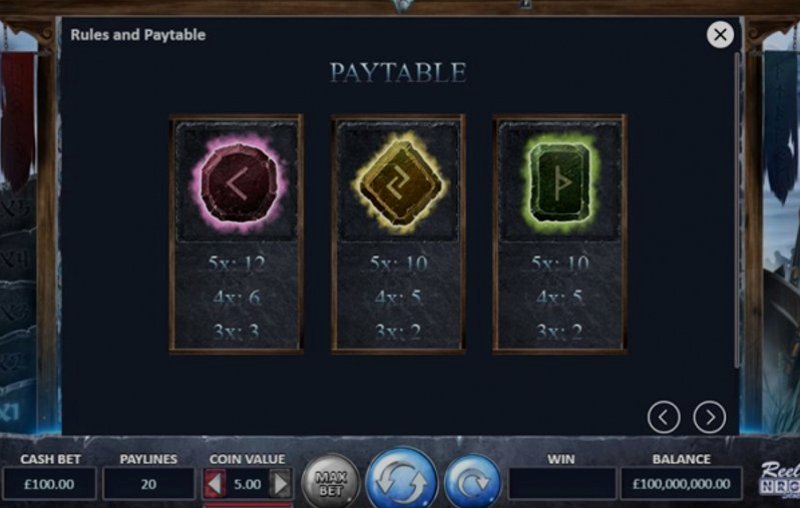Click the Paylines value box showing 20

click(x=148, y=484)
